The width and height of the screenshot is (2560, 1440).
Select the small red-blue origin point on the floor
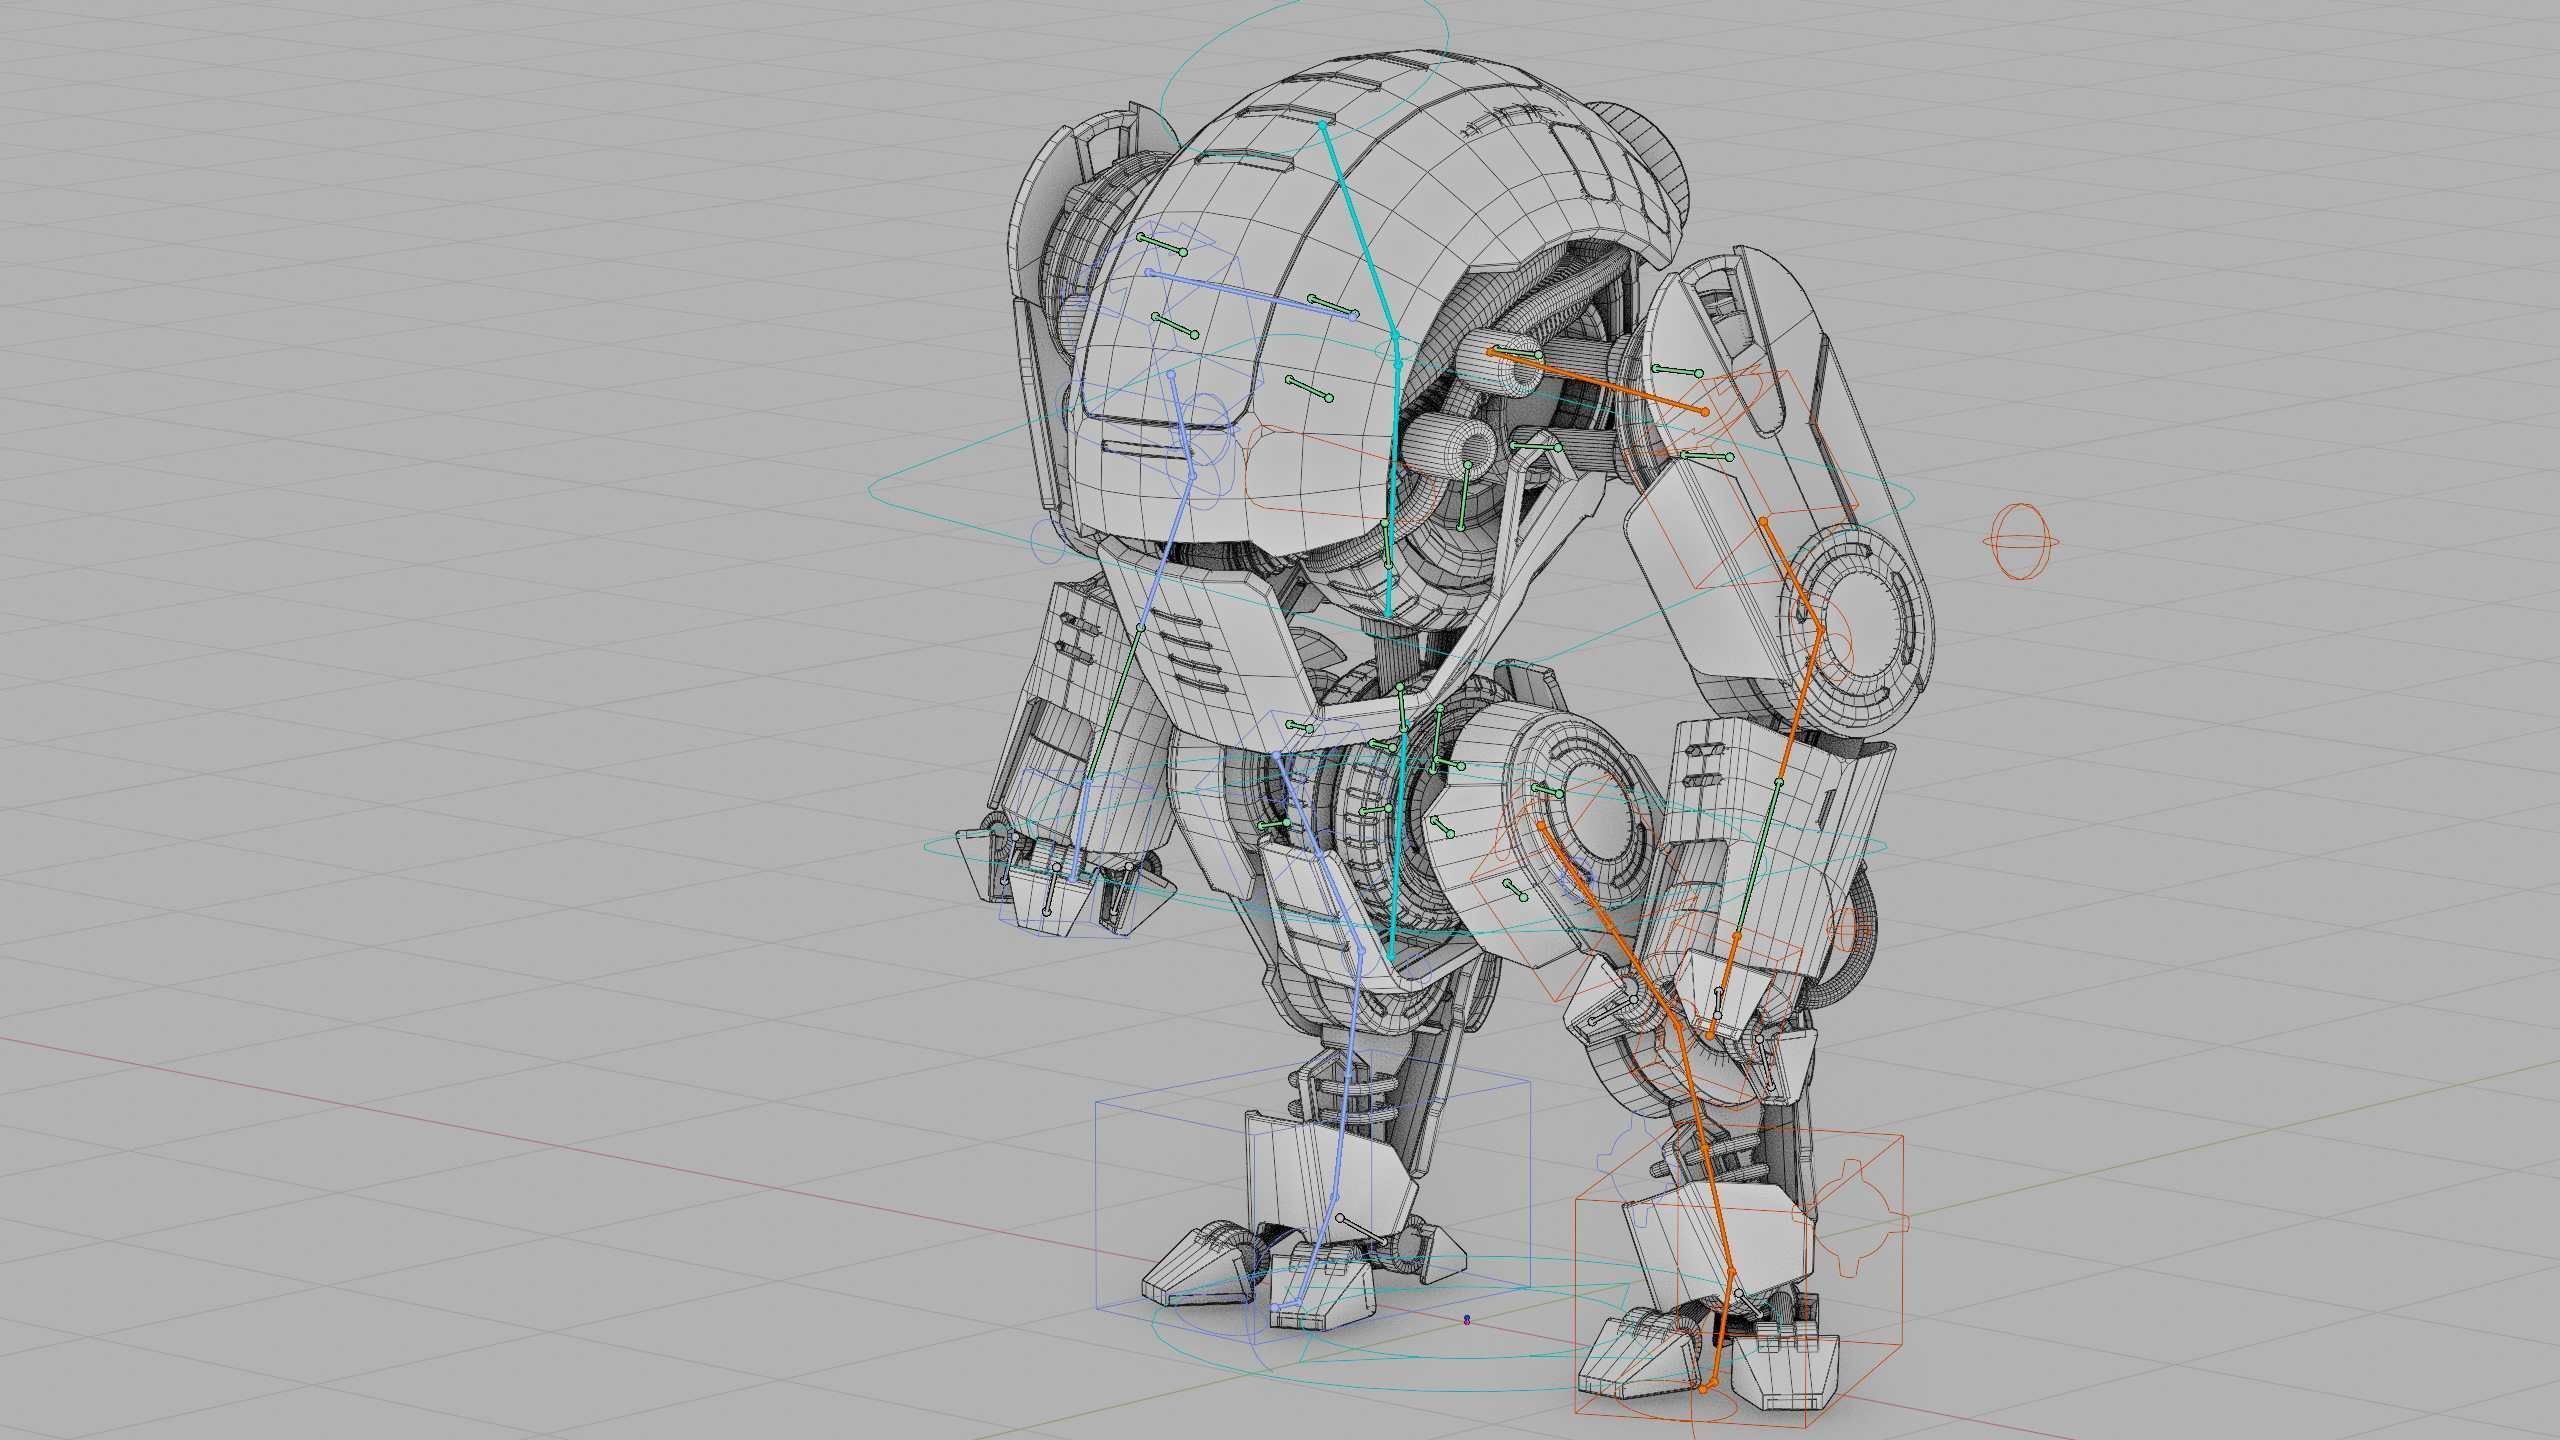pyautogui.click(x=1467, y=1321)
